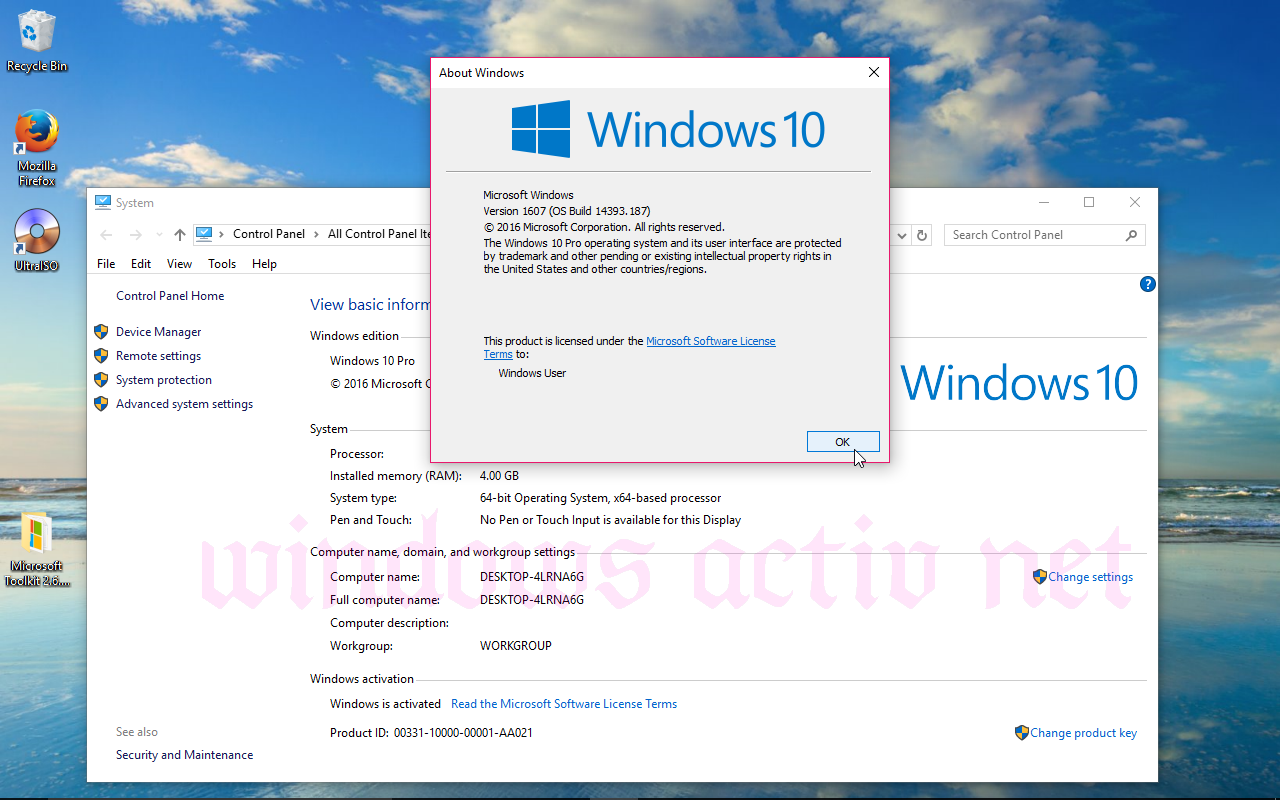The height and width of the screenshot is (800, 1280).
Task: Open the Help menu
Action: point(264,264)
